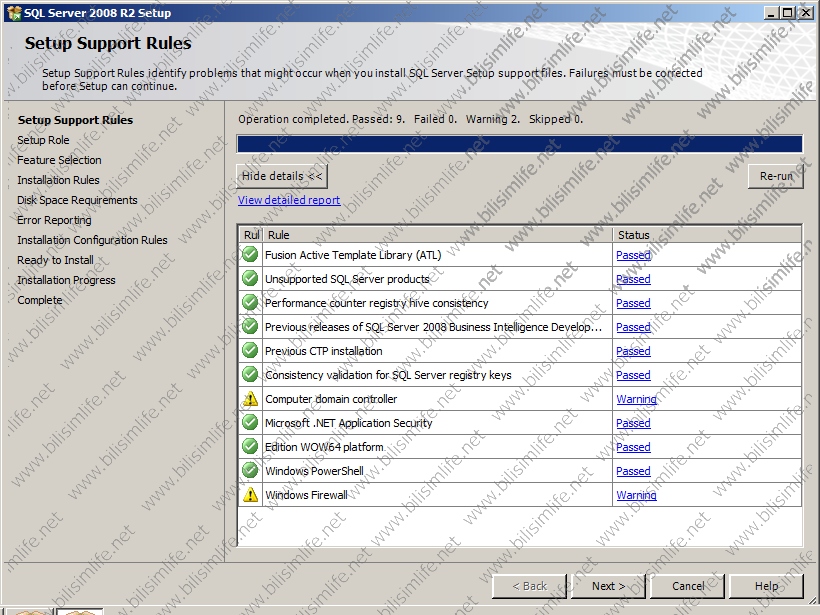Open Passed status for Microsoft .NET Application Security

pos(633,423)
